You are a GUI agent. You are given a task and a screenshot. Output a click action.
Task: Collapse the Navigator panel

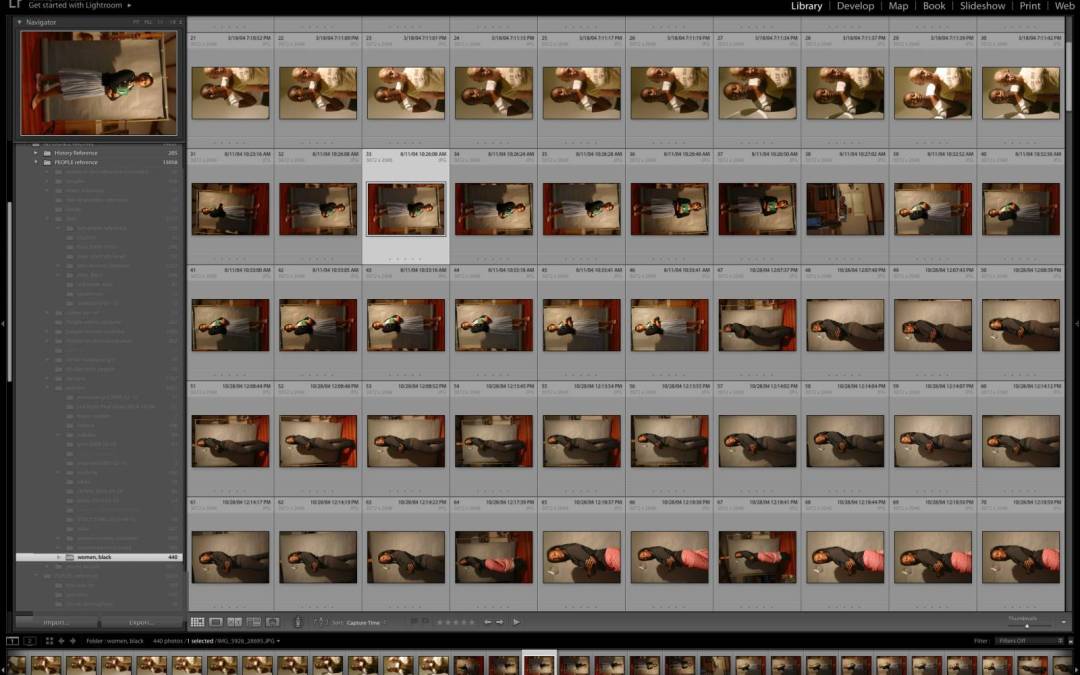[19, 22]
